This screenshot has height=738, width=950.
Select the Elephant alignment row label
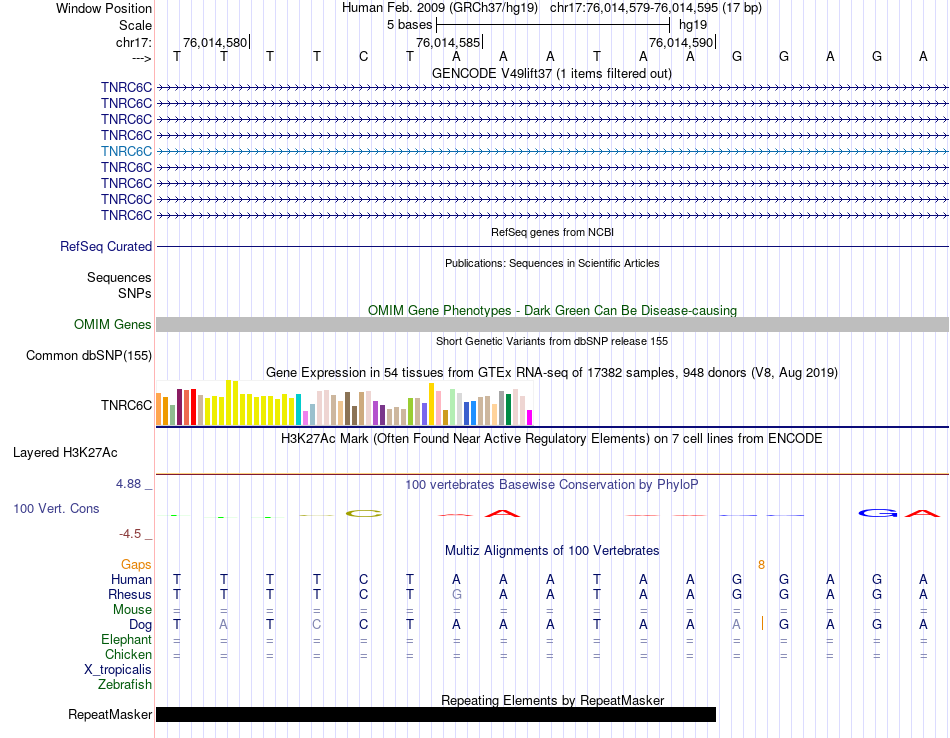click(126, 640)
